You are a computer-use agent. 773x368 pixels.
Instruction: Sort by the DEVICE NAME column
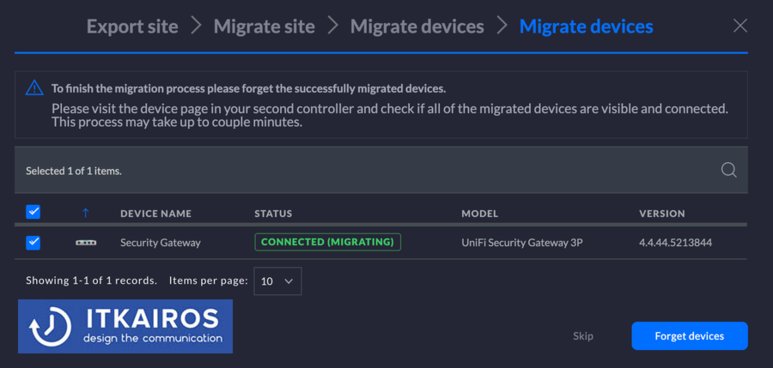coord(156,214)
